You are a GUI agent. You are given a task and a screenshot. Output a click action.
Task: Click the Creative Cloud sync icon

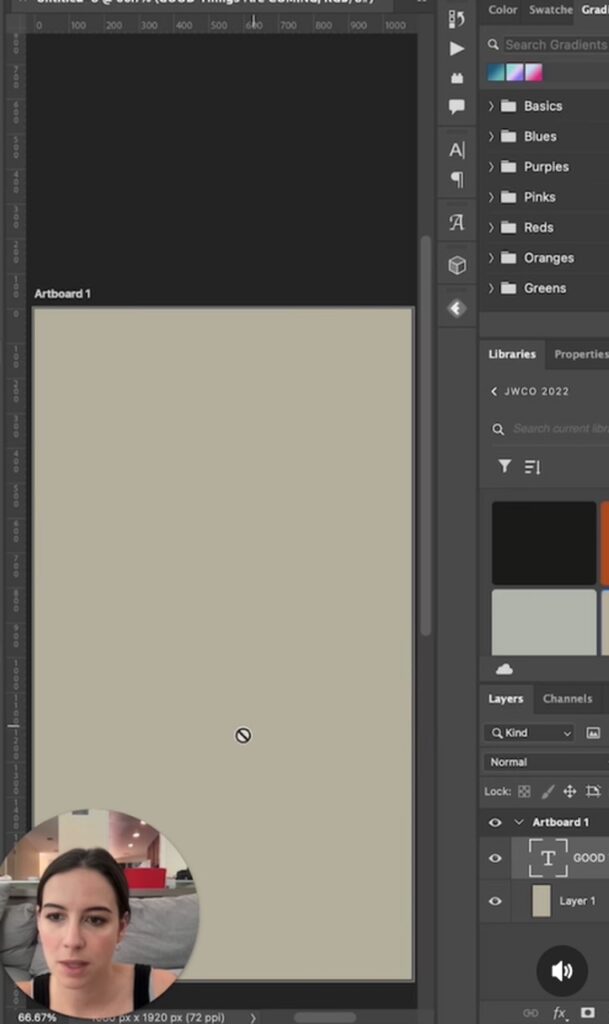[505, 669]
